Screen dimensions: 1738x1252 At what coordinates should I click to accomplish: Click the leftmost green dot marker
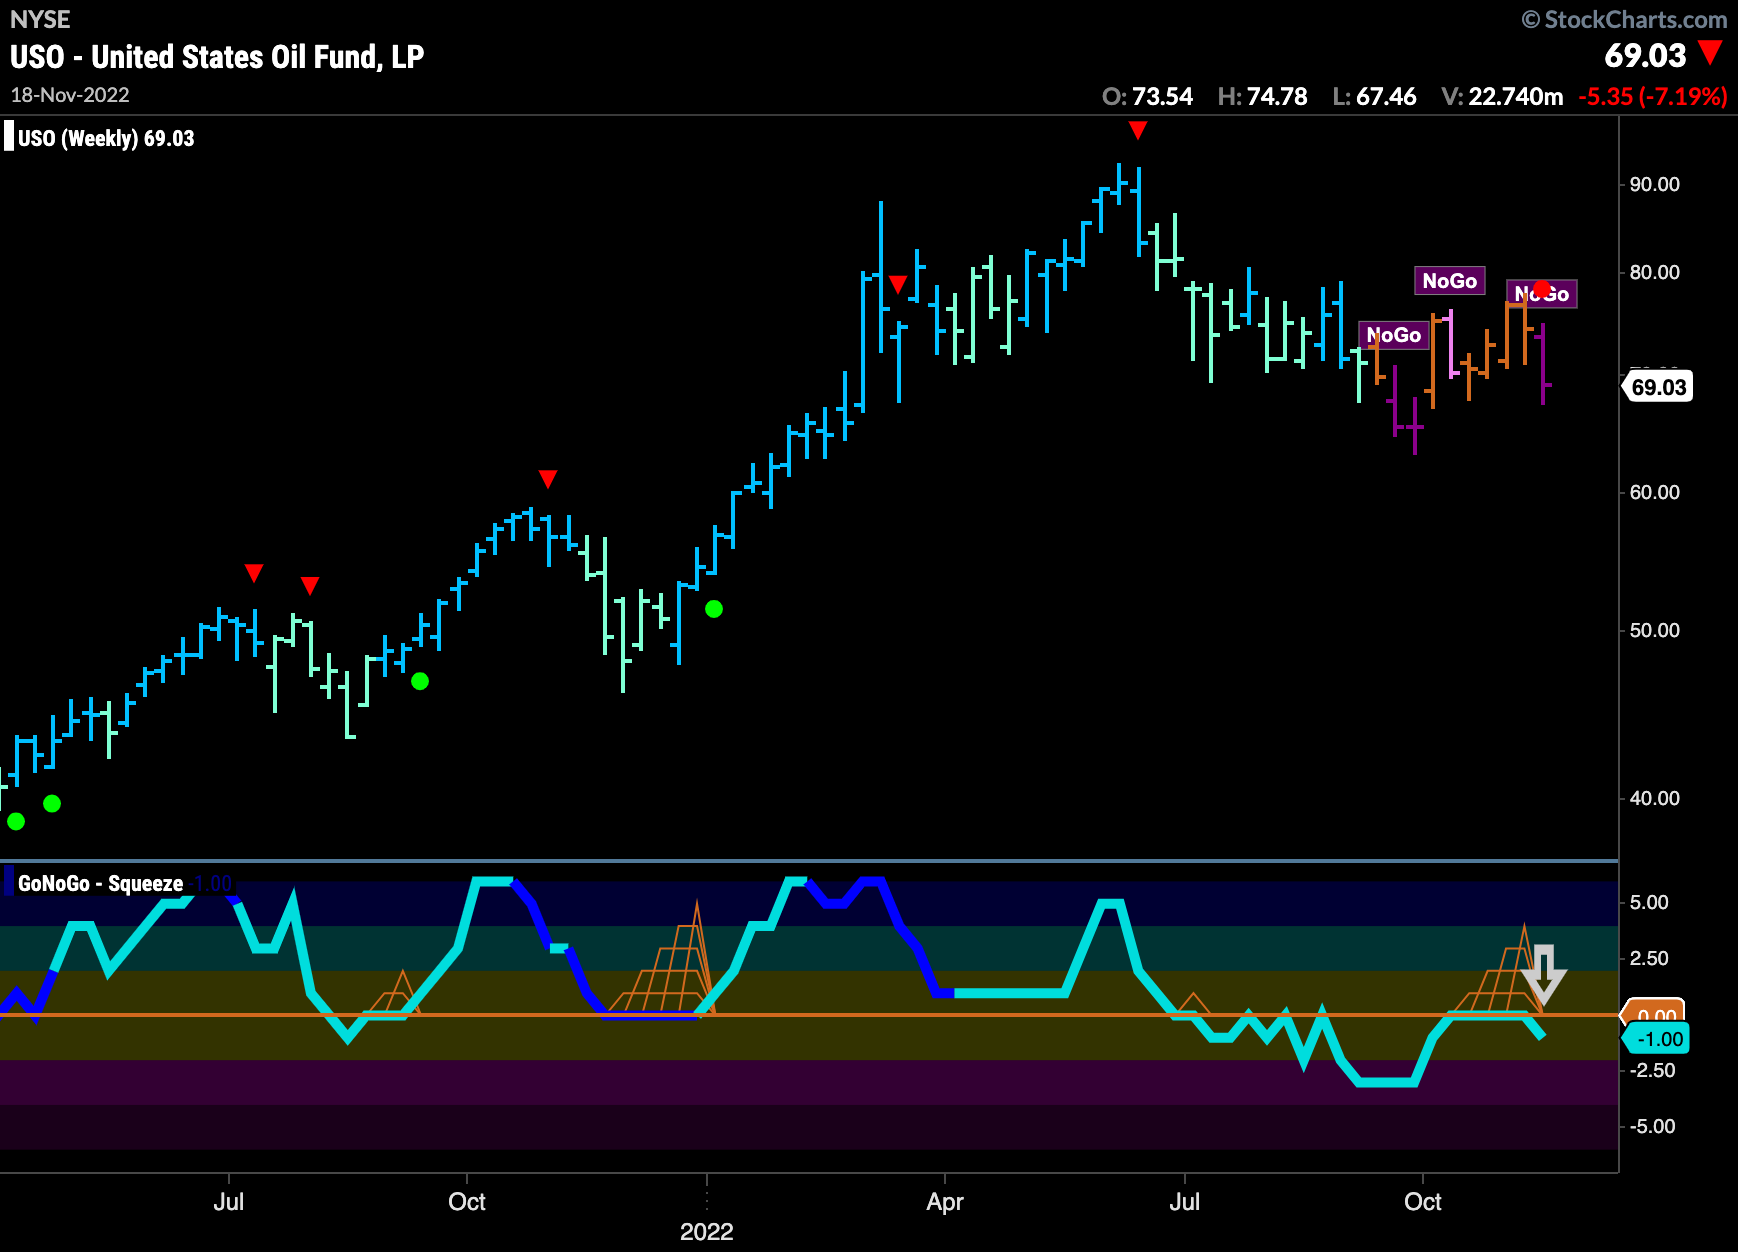tap(16, 821)
